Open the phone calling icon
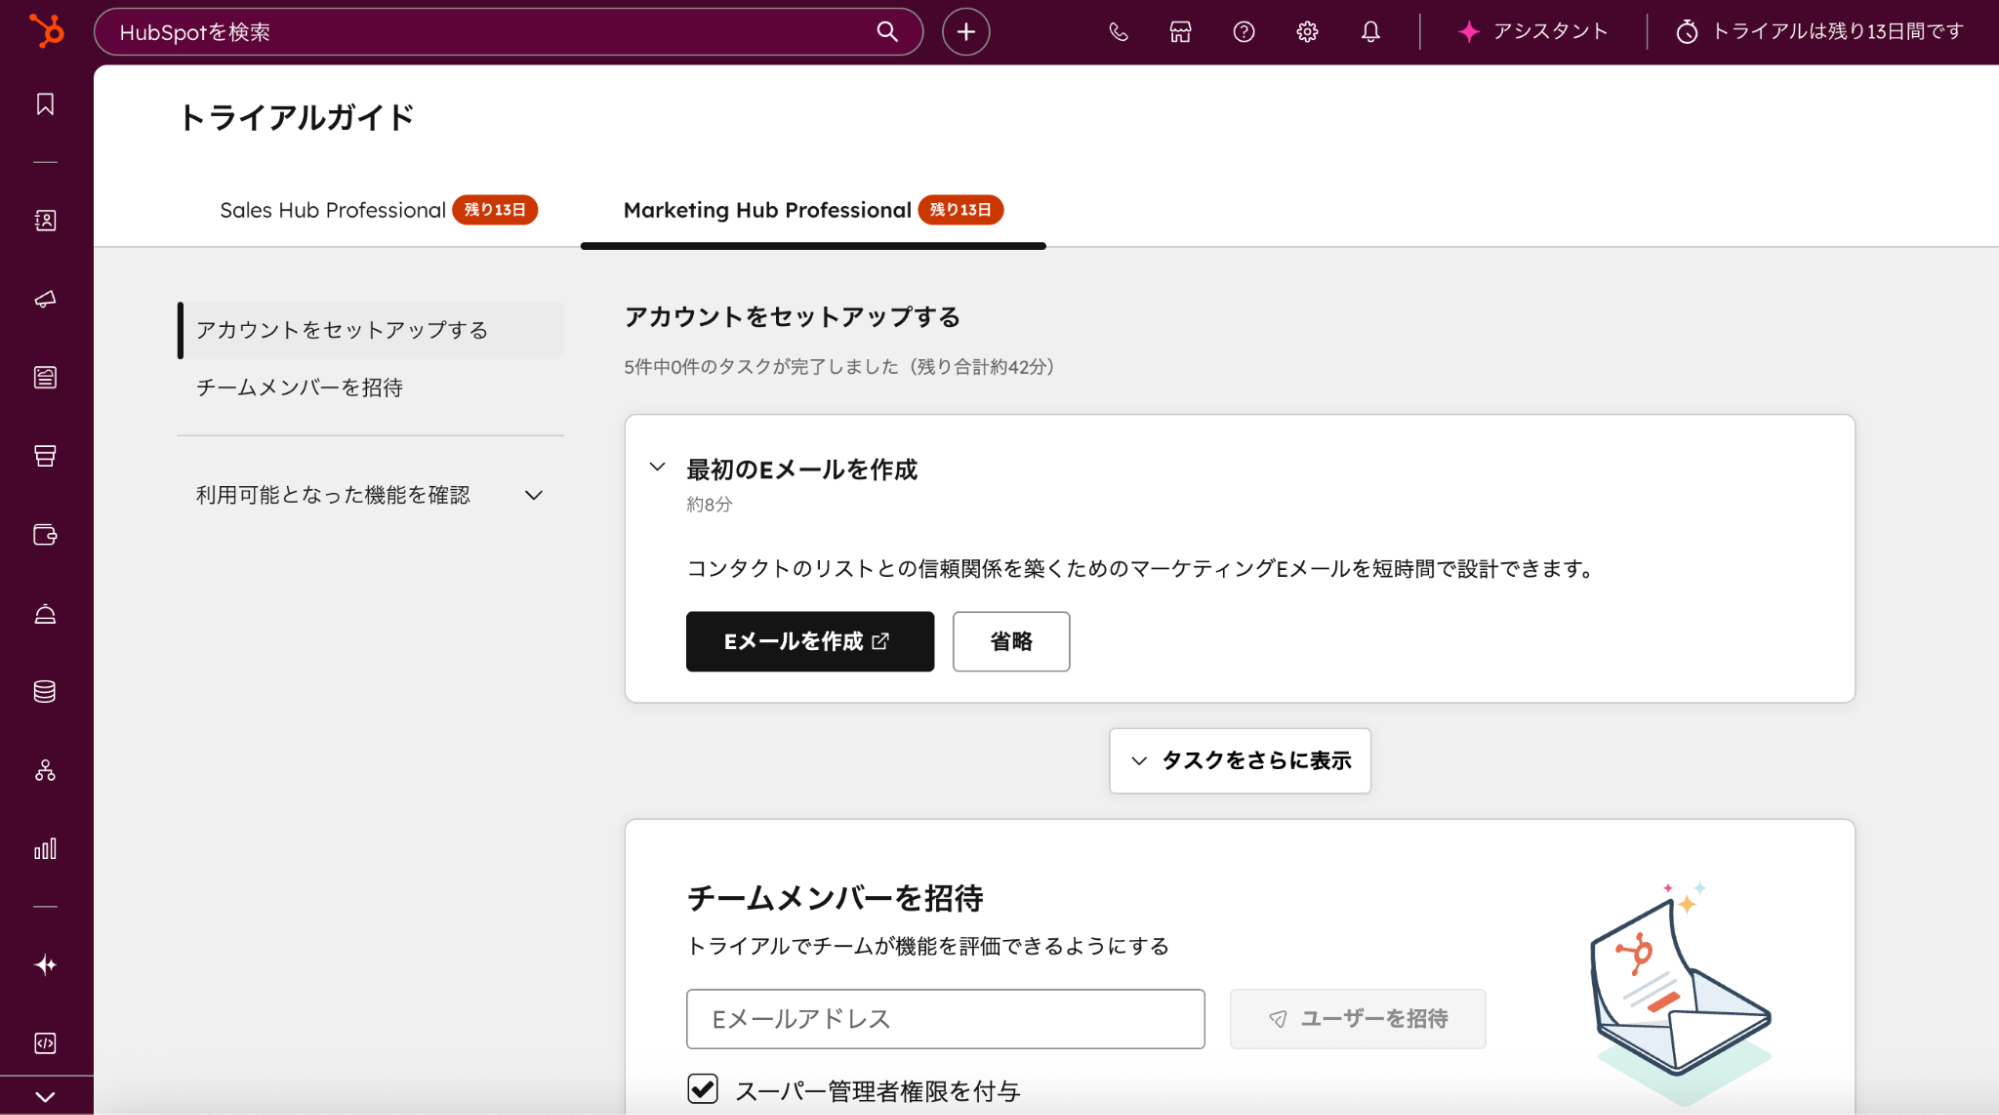Image resolution: width=1999 pixels, height=1115 pixels. tap(1118, 32)
